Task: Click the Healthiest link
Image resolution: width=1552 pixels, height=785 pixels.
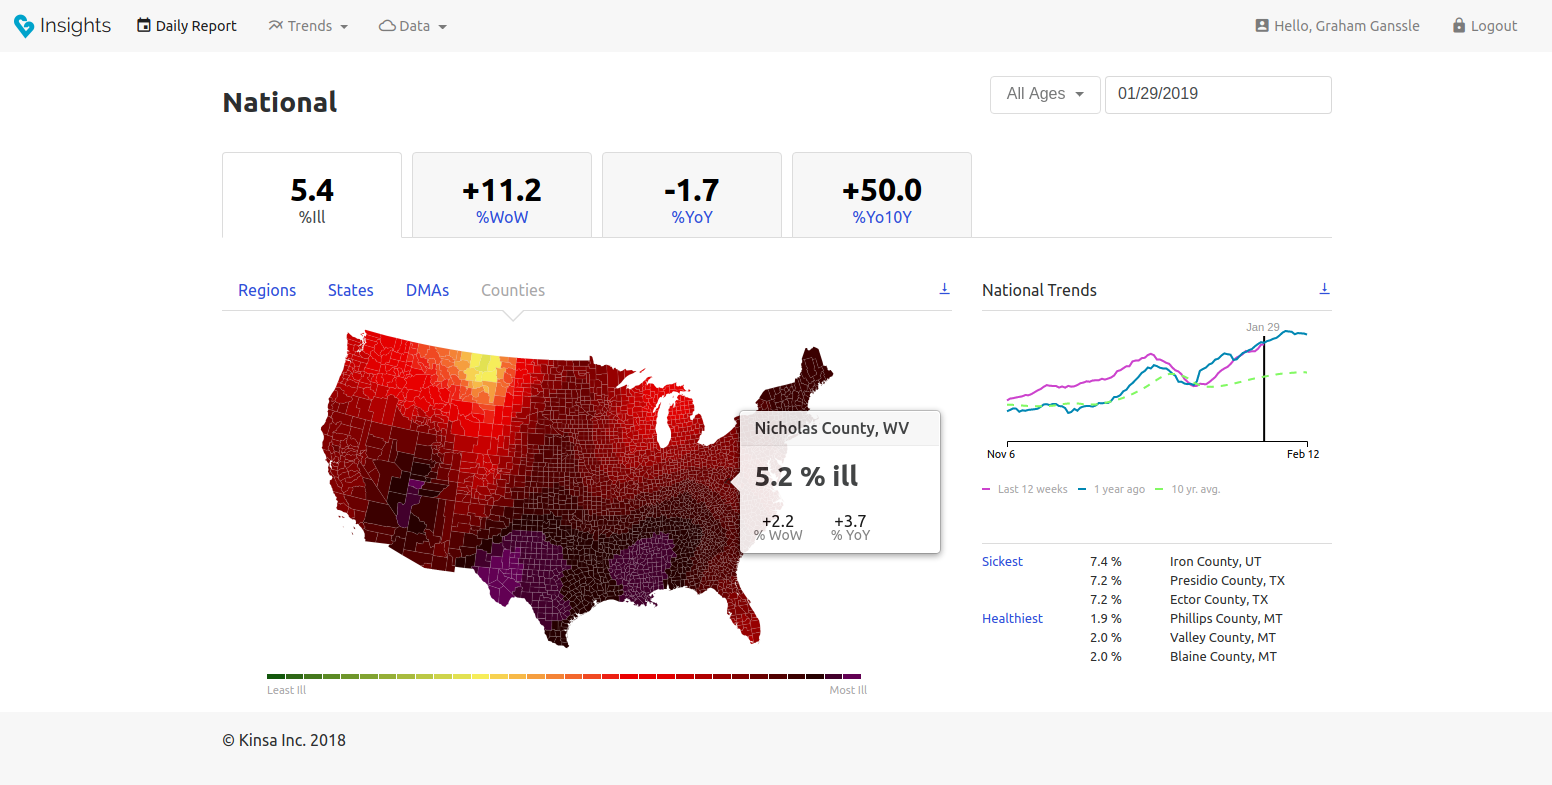Action: click(1012, 619)
